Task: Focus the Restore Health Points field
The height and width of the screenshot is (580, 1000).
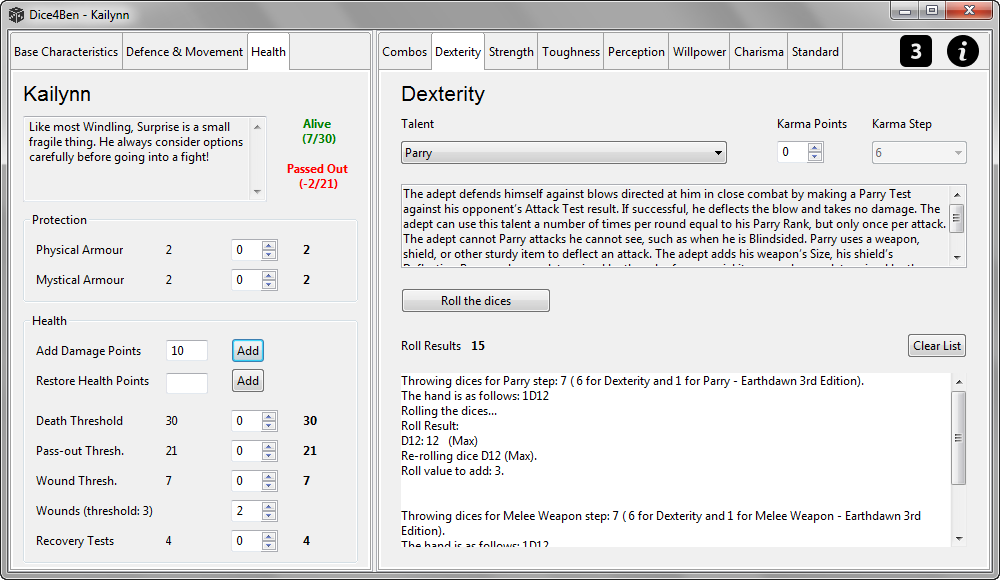Action: tap(187, 381)
